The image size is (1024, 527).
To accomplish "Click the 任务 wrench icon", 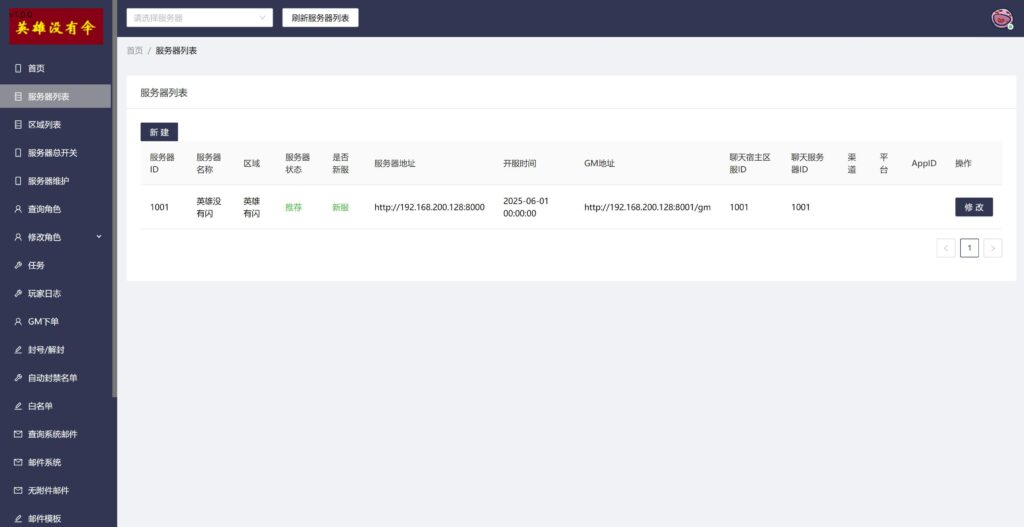I will pos(18,265).
